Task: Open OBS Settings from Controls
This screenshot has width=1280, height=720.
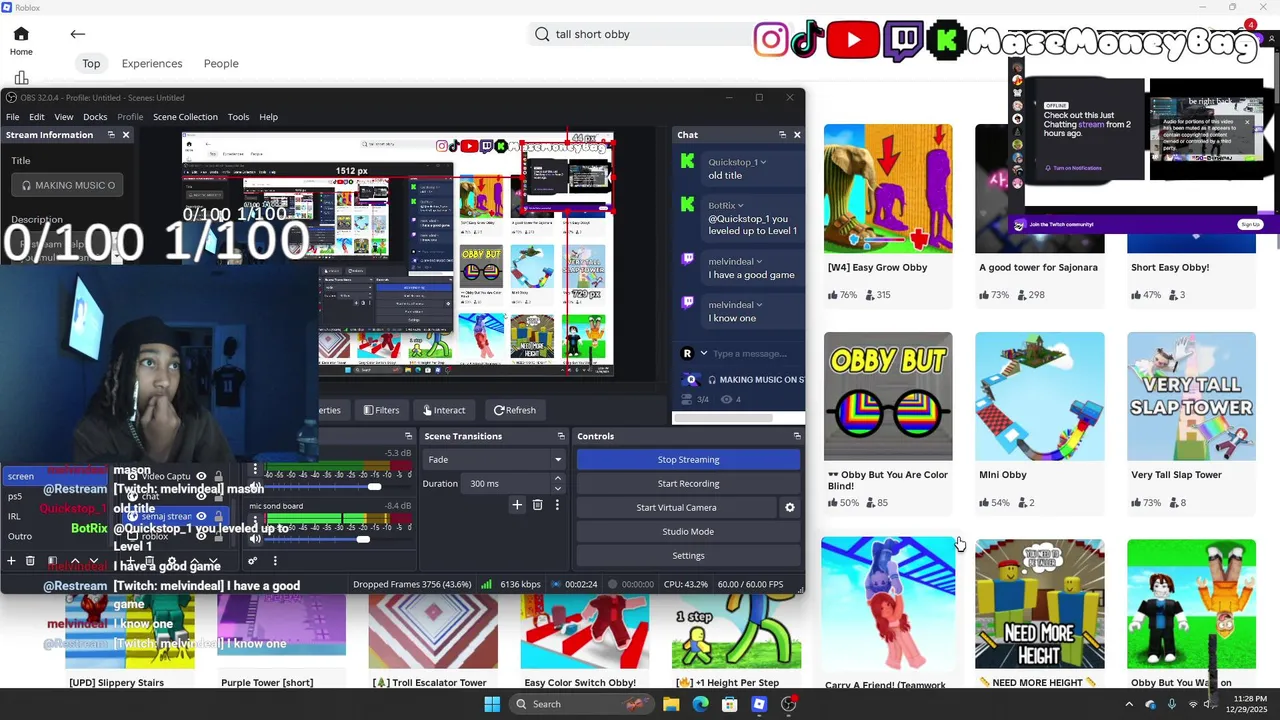Action: 688,556
